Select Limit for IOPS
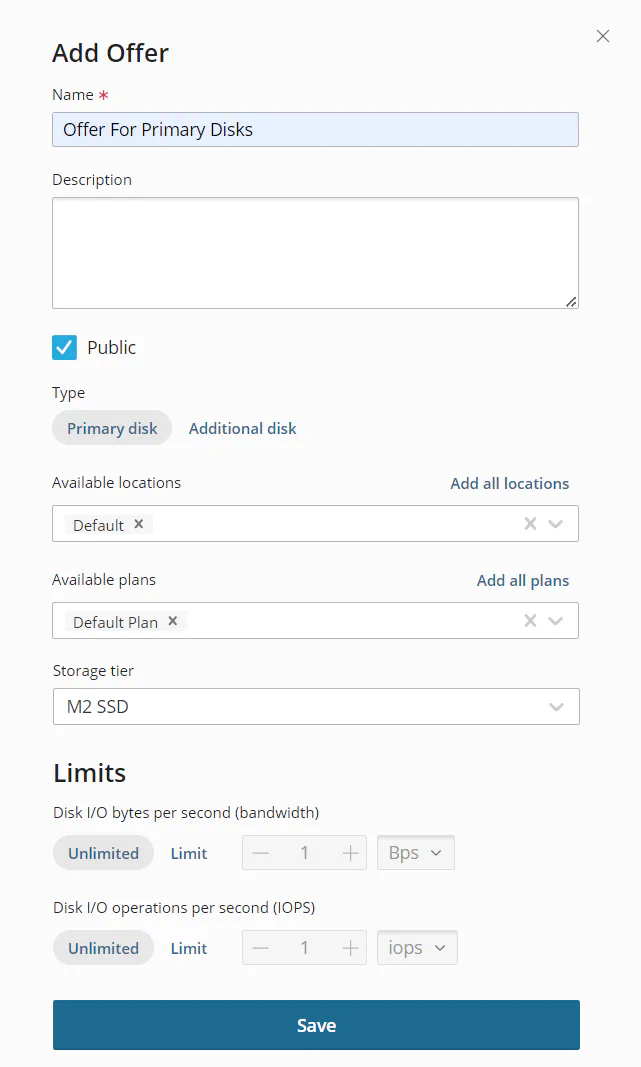The width and height of the screenshot is (641, 1067). click(x=188, y=947)
